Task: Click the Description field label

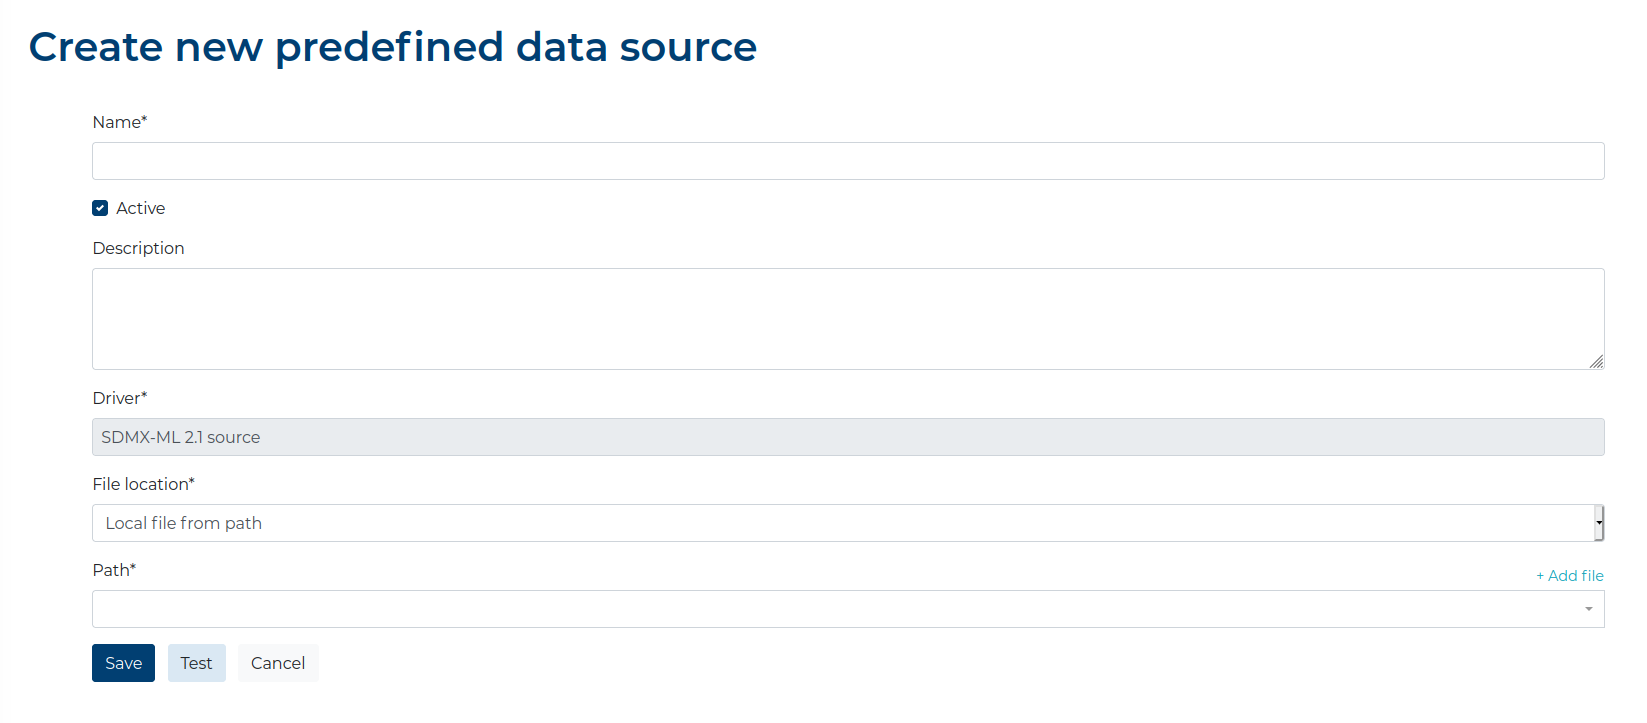Action: (138, 248)
